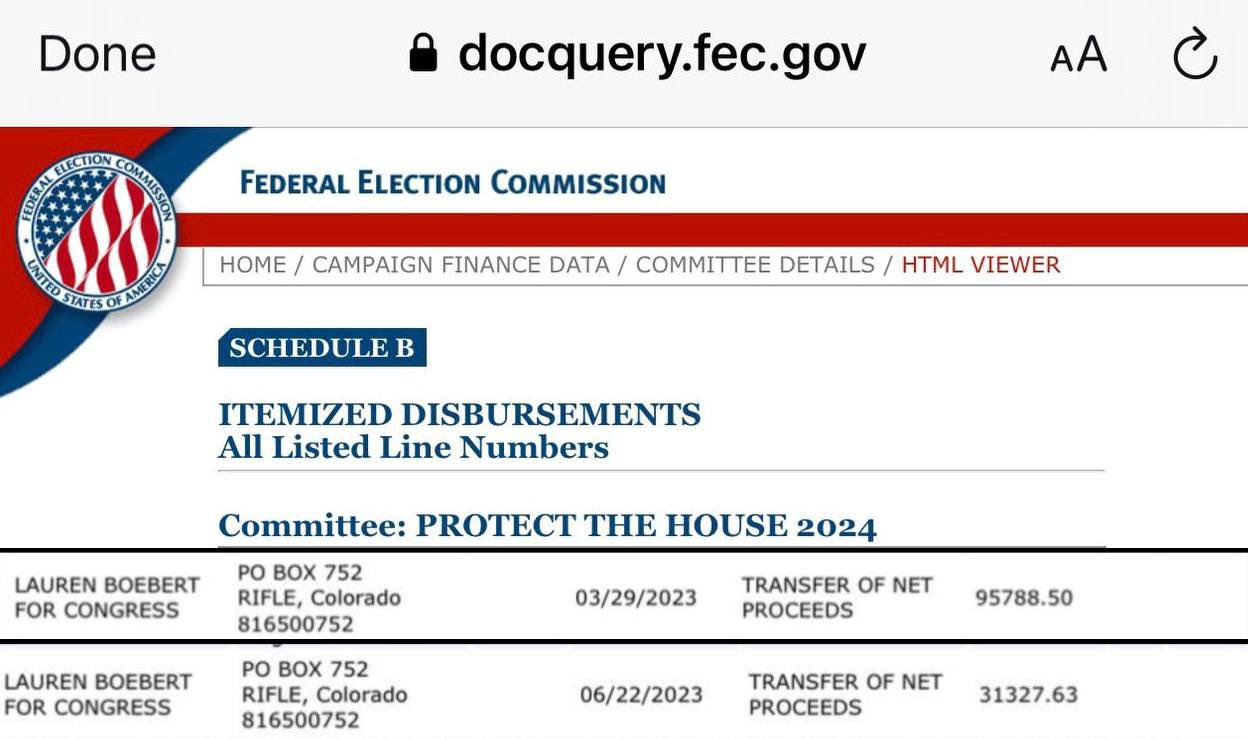Click the Federal Election Commission seal logo
Image resolution: width=1248 pixels, height=739 pixels.
96,231
